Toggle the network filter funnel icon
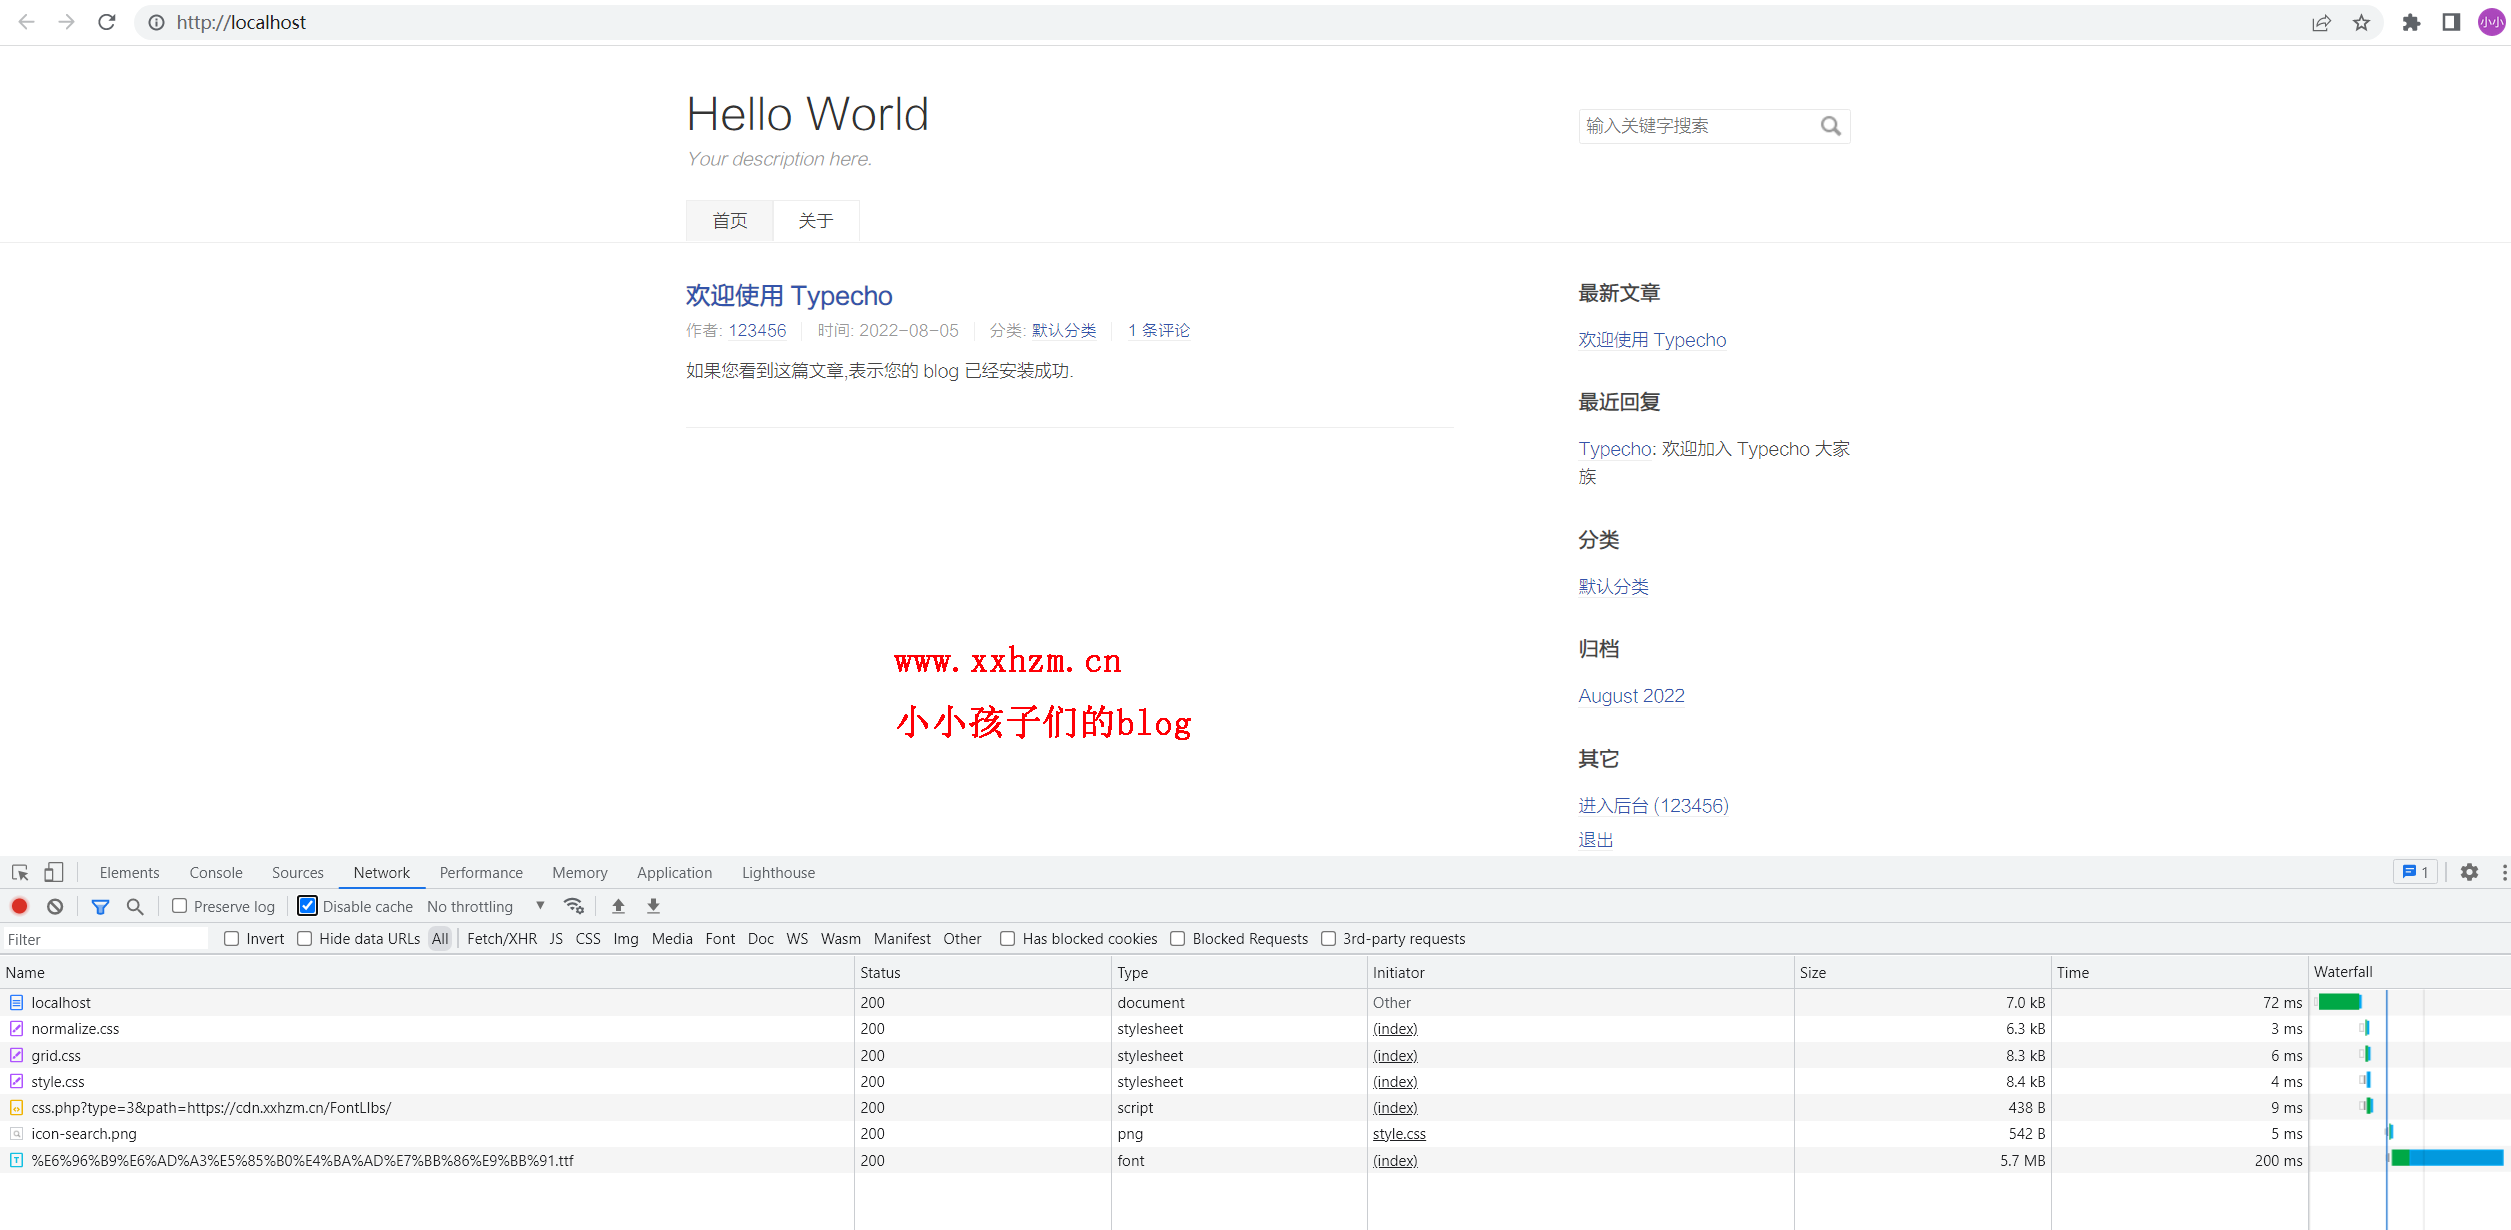The height and width of the screenshot is (1230, 2511). coord(100,906)
